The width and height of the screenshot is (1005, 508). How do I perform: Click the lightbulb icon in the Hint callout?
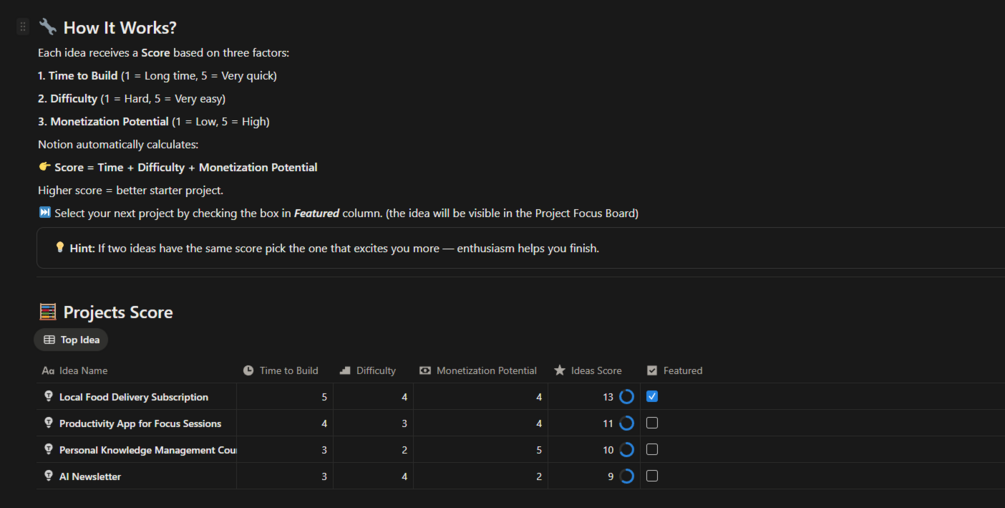(x=60, y=248)
